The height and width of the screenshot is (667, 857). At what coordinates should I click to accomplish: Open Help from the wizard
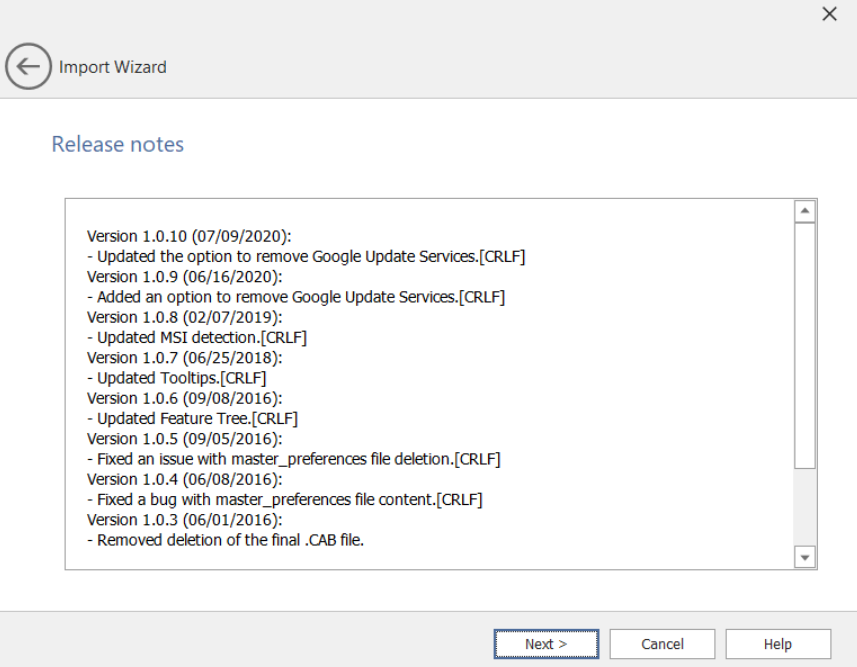click(777, 644)
